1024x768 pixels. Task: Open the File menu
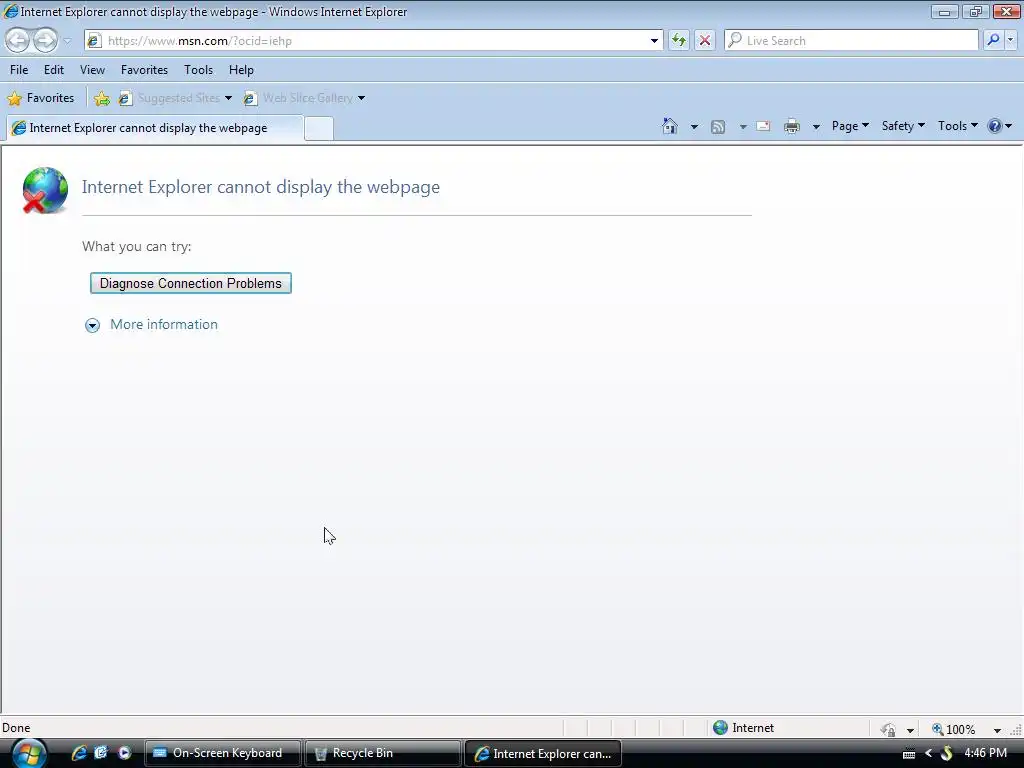pyautogui.click(x=19, y=70)
